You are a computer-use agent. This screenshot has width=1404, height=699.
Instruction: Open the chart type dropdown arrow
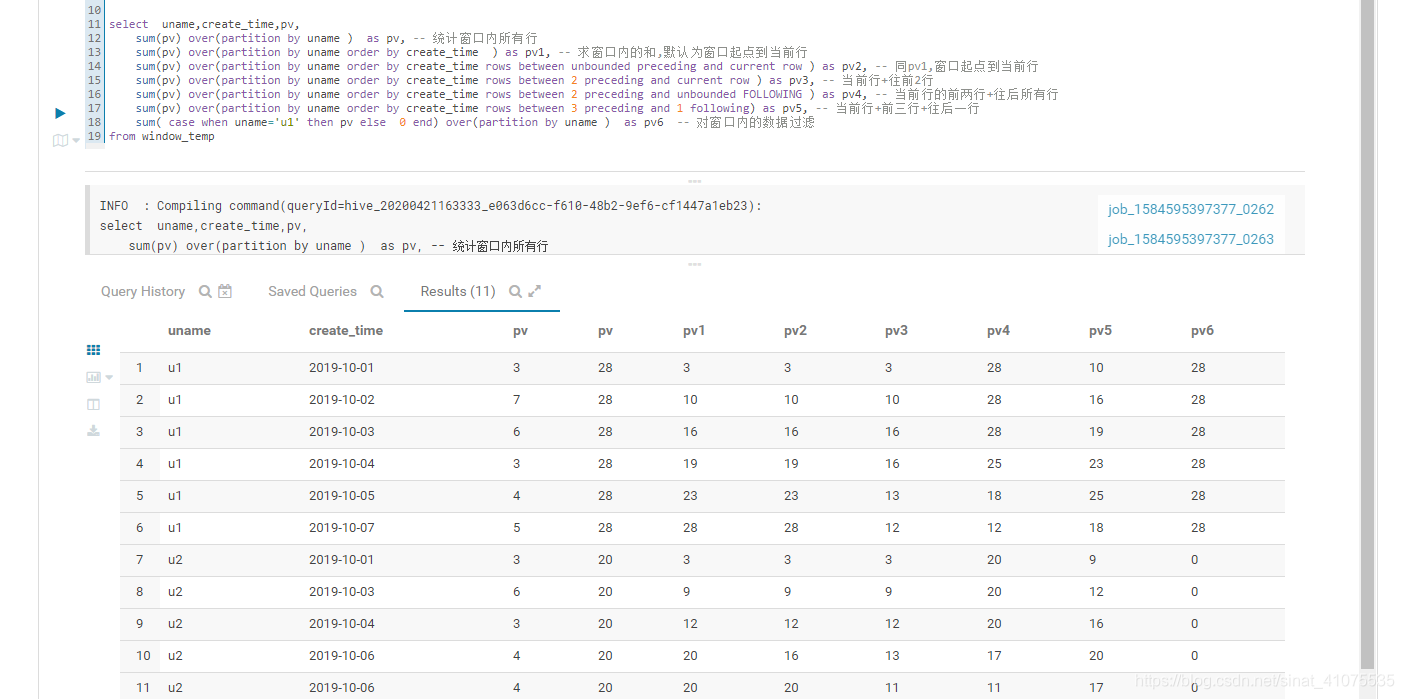109,378
